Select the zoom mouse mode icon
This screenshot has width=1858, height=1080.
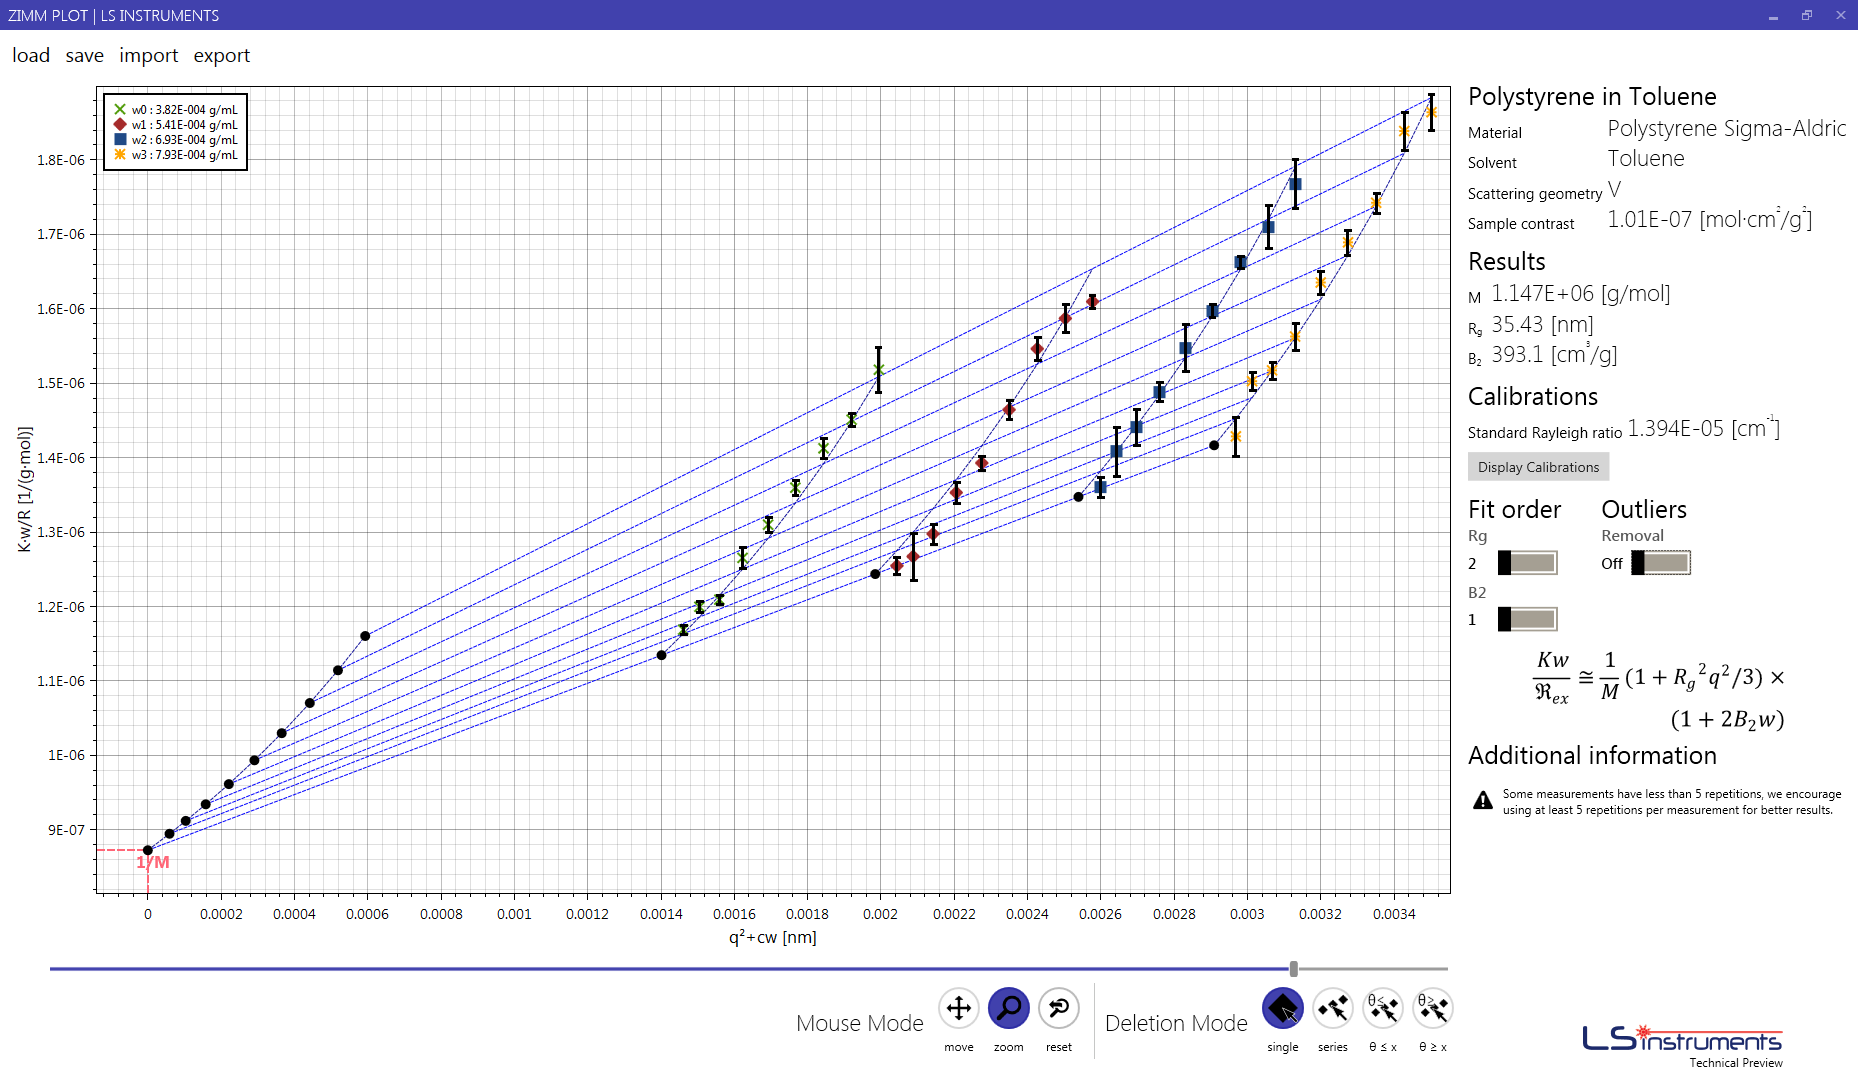tap(1008, 1008)
